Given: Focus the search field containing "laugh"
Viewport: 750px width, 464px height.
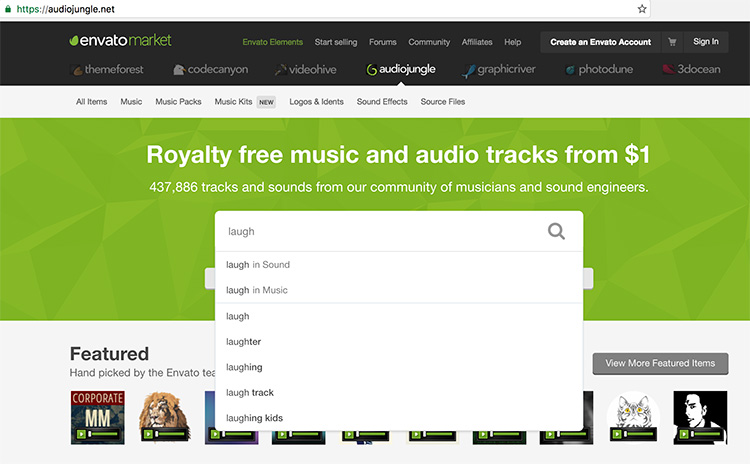Looking at the screenshot, I should (380, 231).
